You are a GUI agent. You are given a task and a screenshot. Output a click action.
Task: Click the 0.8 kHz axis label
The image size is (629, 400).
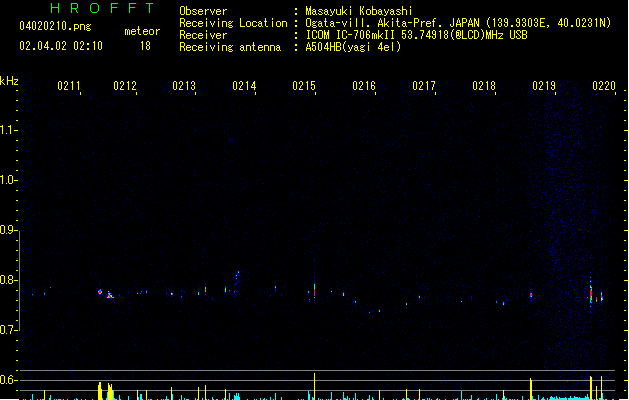click(x=7, y=280)
